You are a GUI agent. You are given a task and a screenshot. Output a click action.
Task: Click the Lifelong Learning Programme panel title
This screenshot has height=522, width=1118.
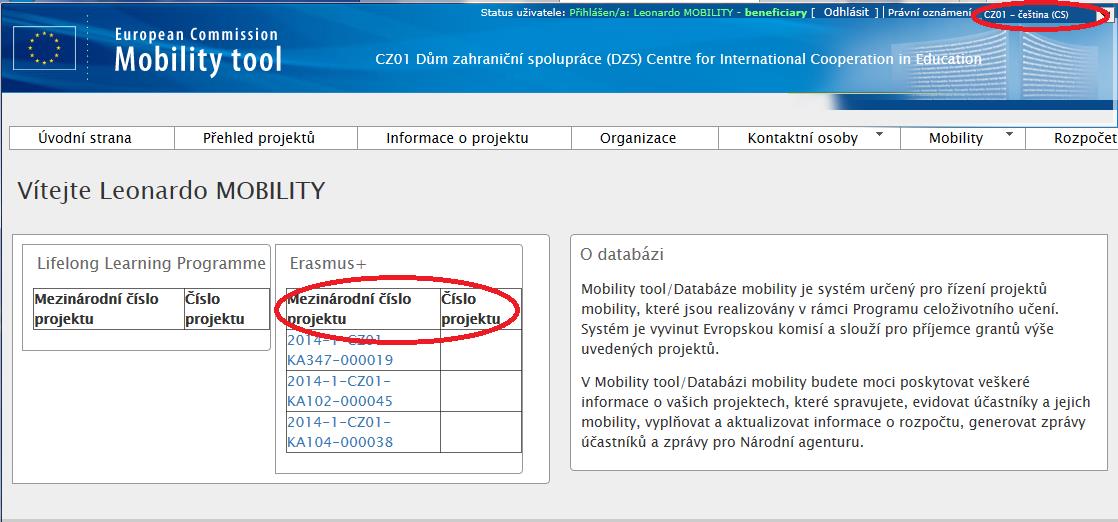tap(151, 263)
